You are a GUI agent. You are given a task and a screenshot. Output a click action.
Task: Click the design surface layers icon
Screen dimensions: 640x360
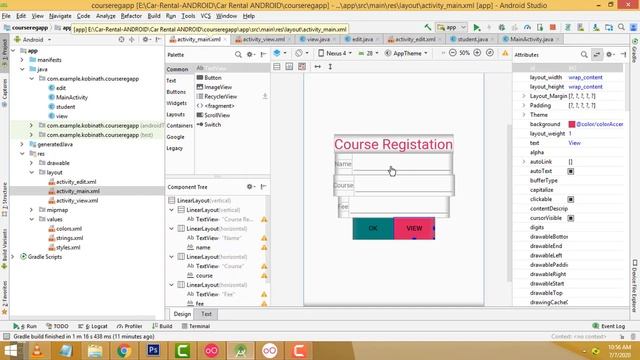point(277,53)
